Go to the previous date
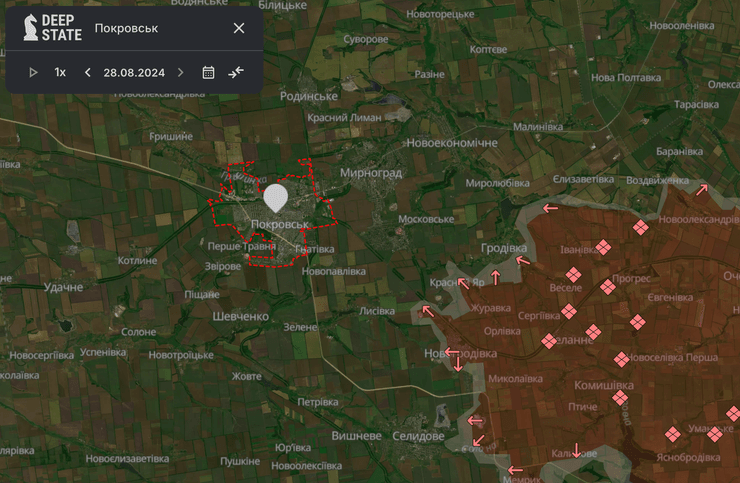The image size is (740, 483). pyautogui.click(x=88, y=72)
